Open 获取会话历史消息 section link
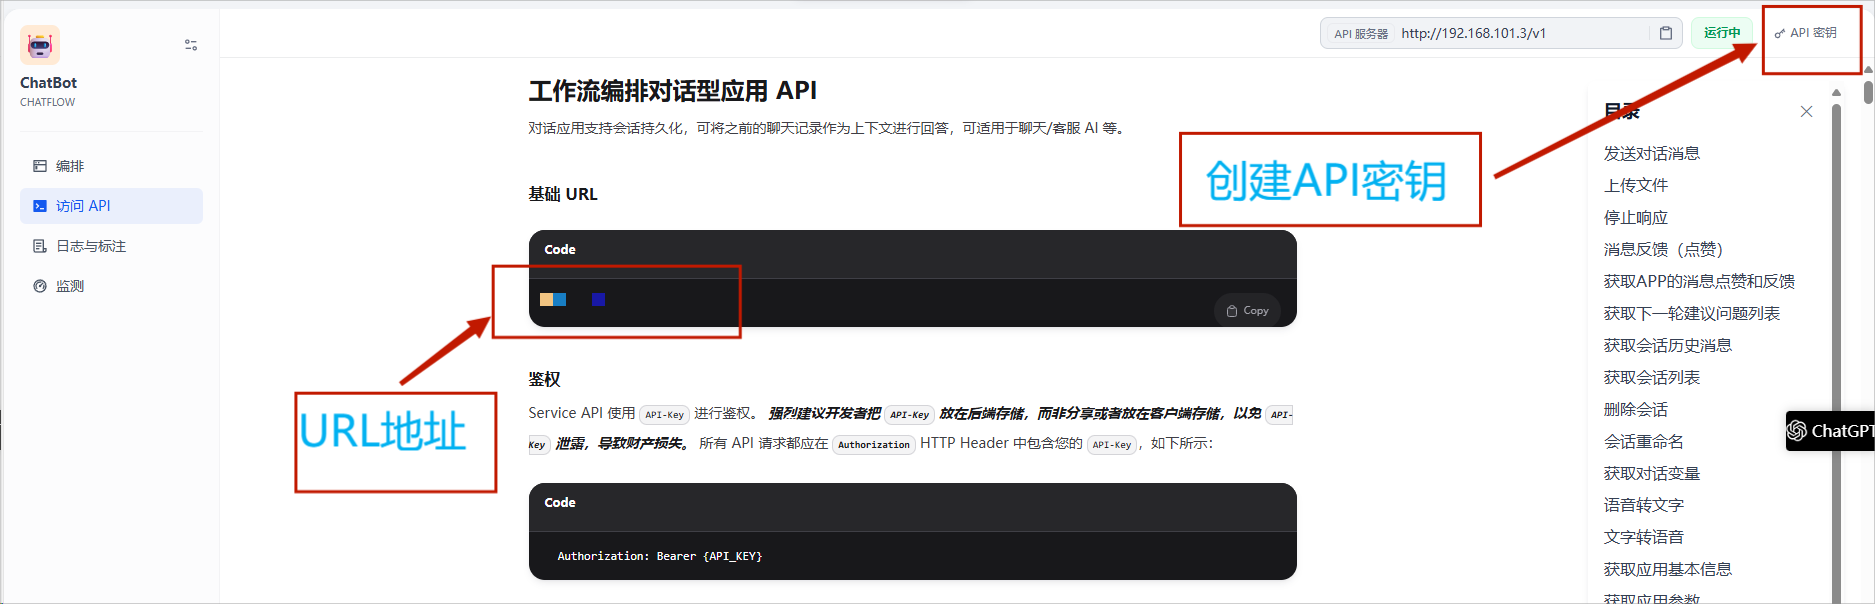 pos(1667,345)
